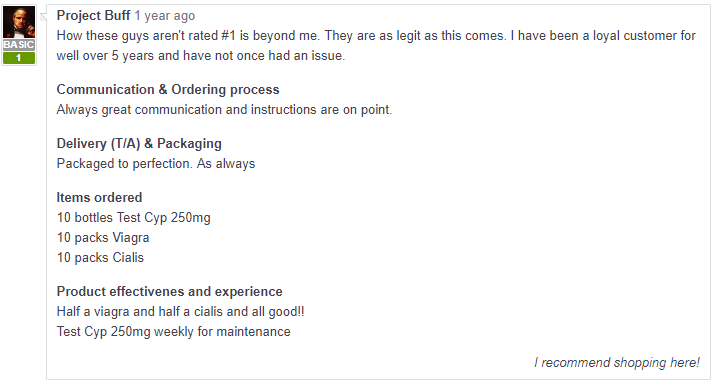Click the '10 packs Viagra' line

tap(103, 238)
